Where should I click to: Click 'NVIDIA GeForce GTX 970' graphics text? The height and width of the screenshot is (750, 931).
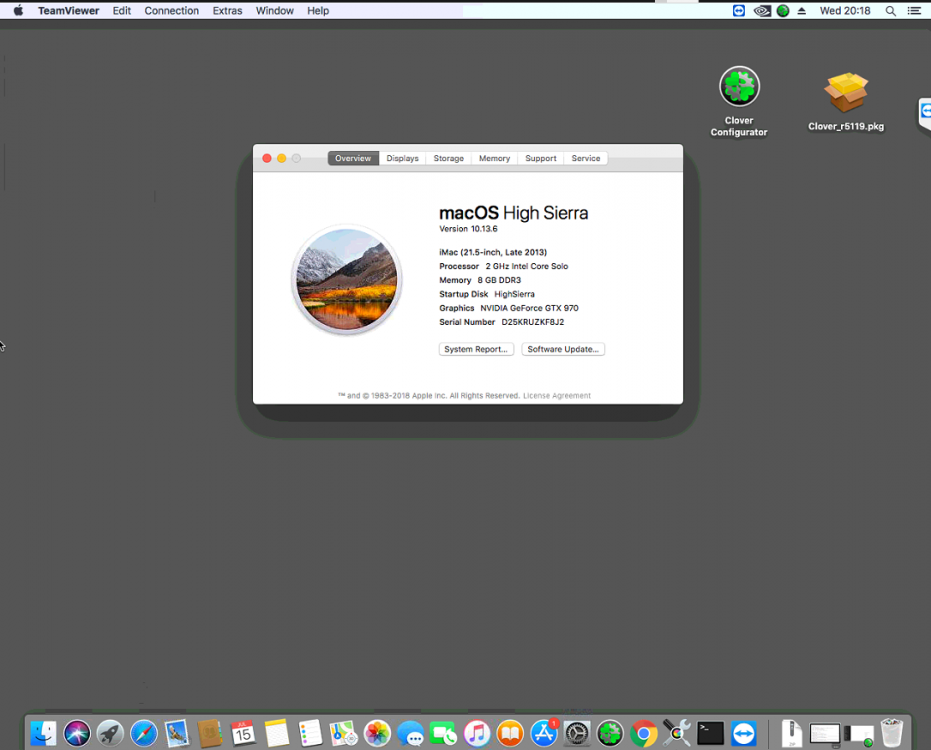click(529, 308)
